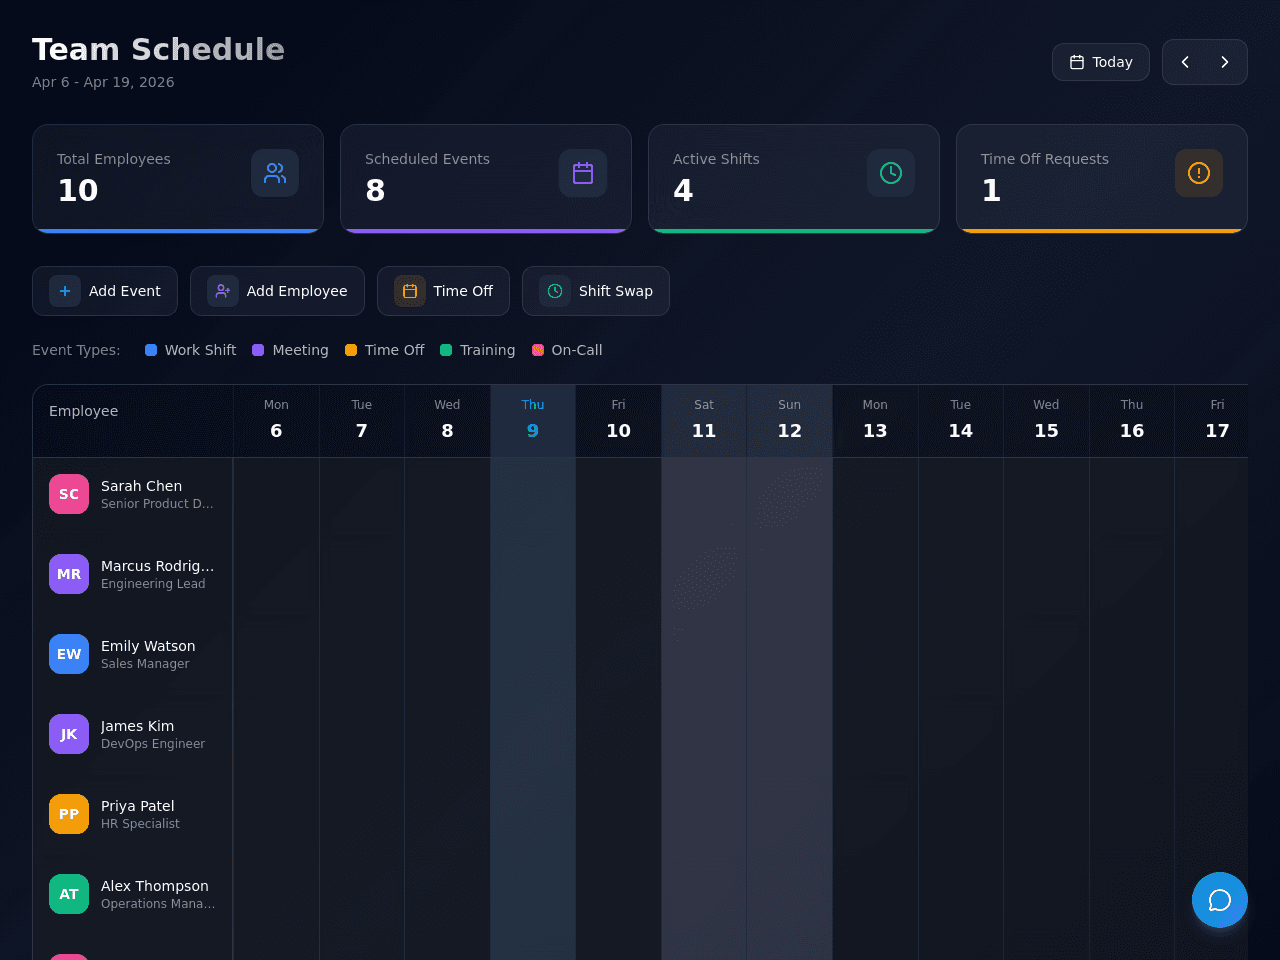Click the Total Employees count 10
The height and width of the screenshot is (960, 1280).
click(78, 190)
